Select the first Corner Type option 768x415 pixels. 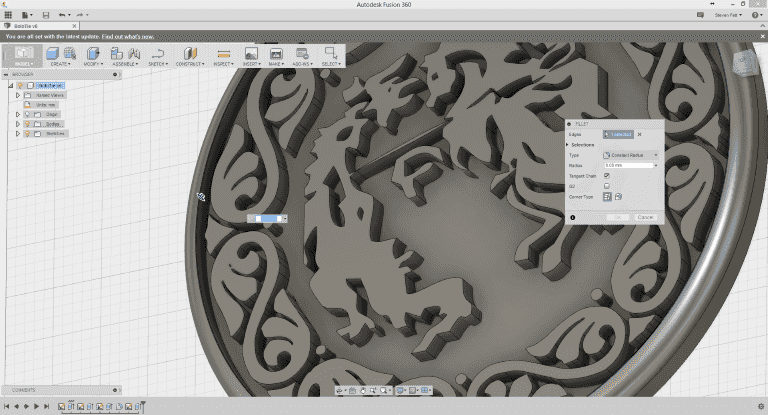point(607,196)
